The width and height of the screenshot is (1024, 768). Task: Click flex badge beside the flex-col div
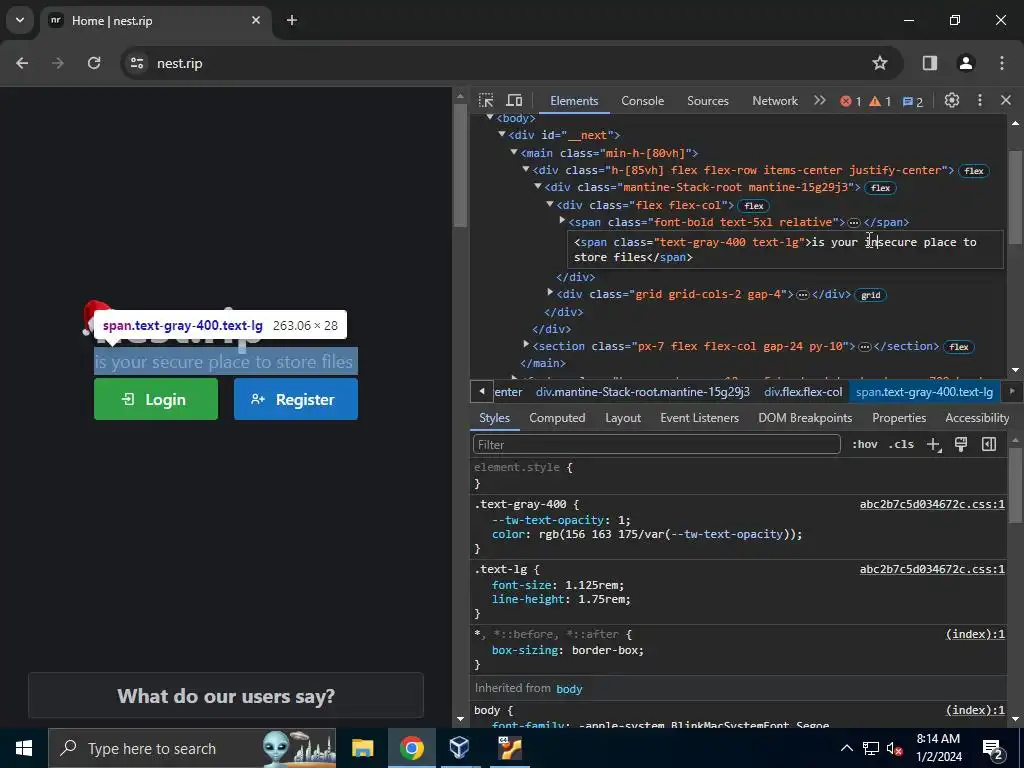click(754, 206)
